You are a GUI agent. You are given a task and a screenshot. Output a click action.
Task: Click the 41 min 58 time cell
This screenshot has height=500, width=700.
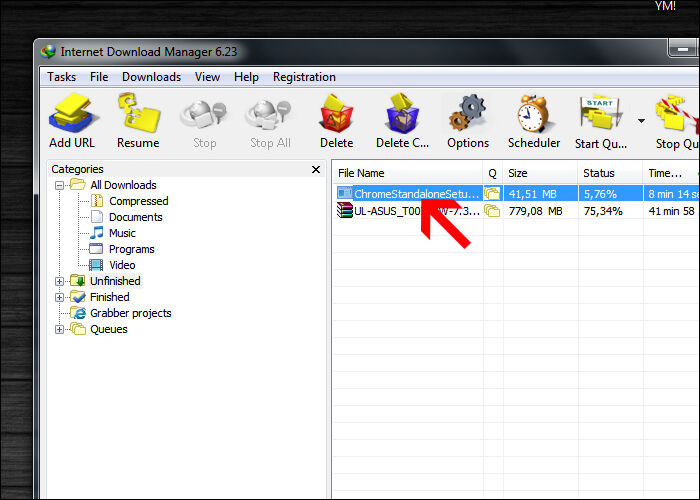click(x=671, y=211)
